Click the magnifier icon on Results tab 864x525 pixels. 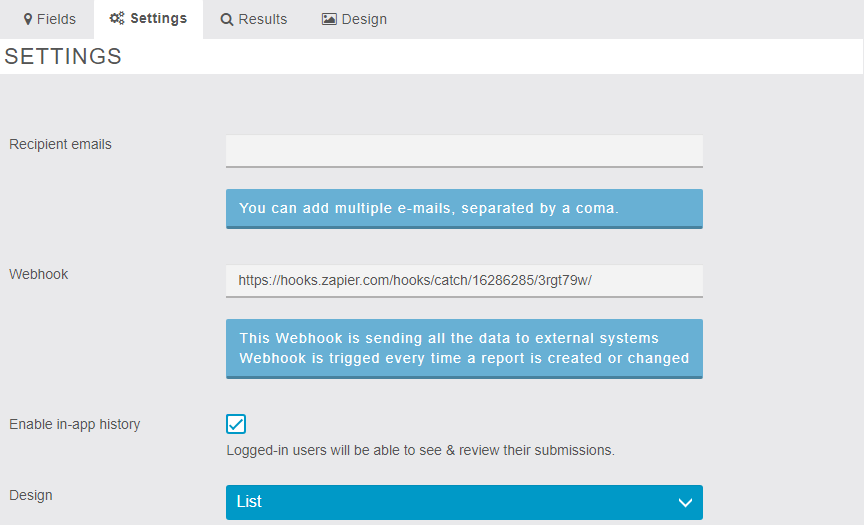coord(227,19)
